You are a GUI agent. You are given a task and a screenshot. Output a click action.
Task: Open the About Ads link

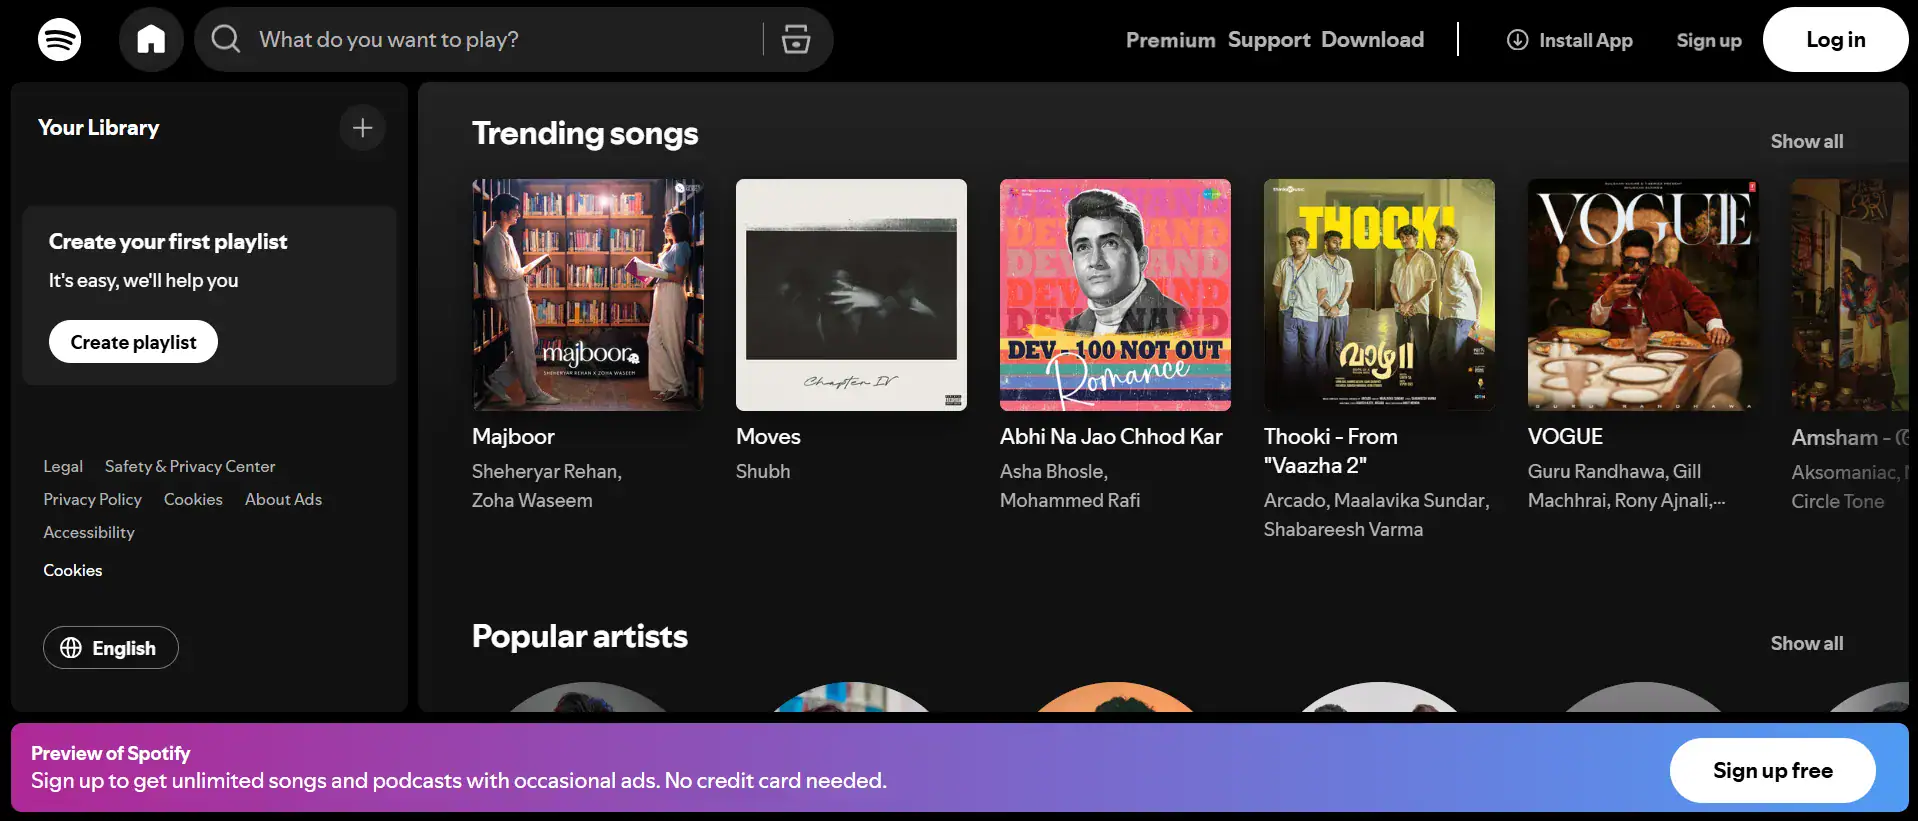point(284,500)
